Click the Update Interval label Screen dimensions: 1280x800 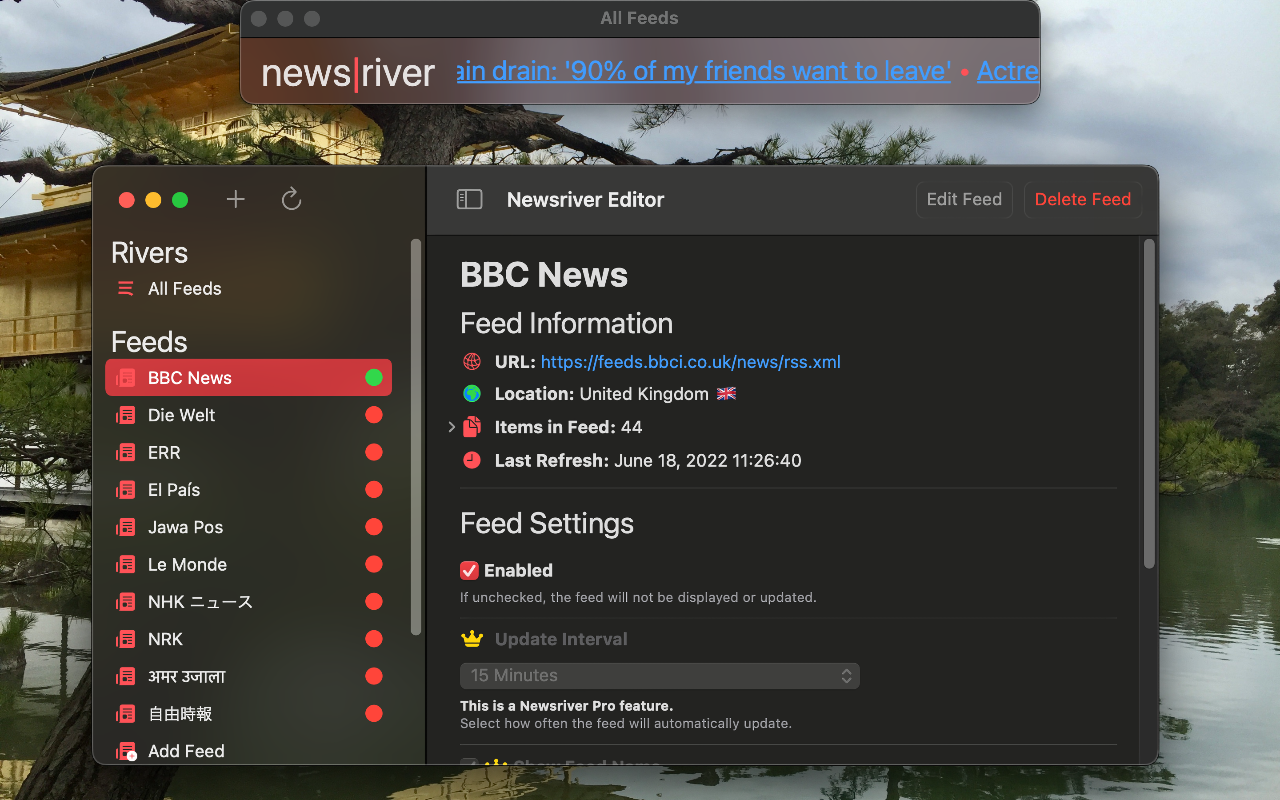click(561, 639)
